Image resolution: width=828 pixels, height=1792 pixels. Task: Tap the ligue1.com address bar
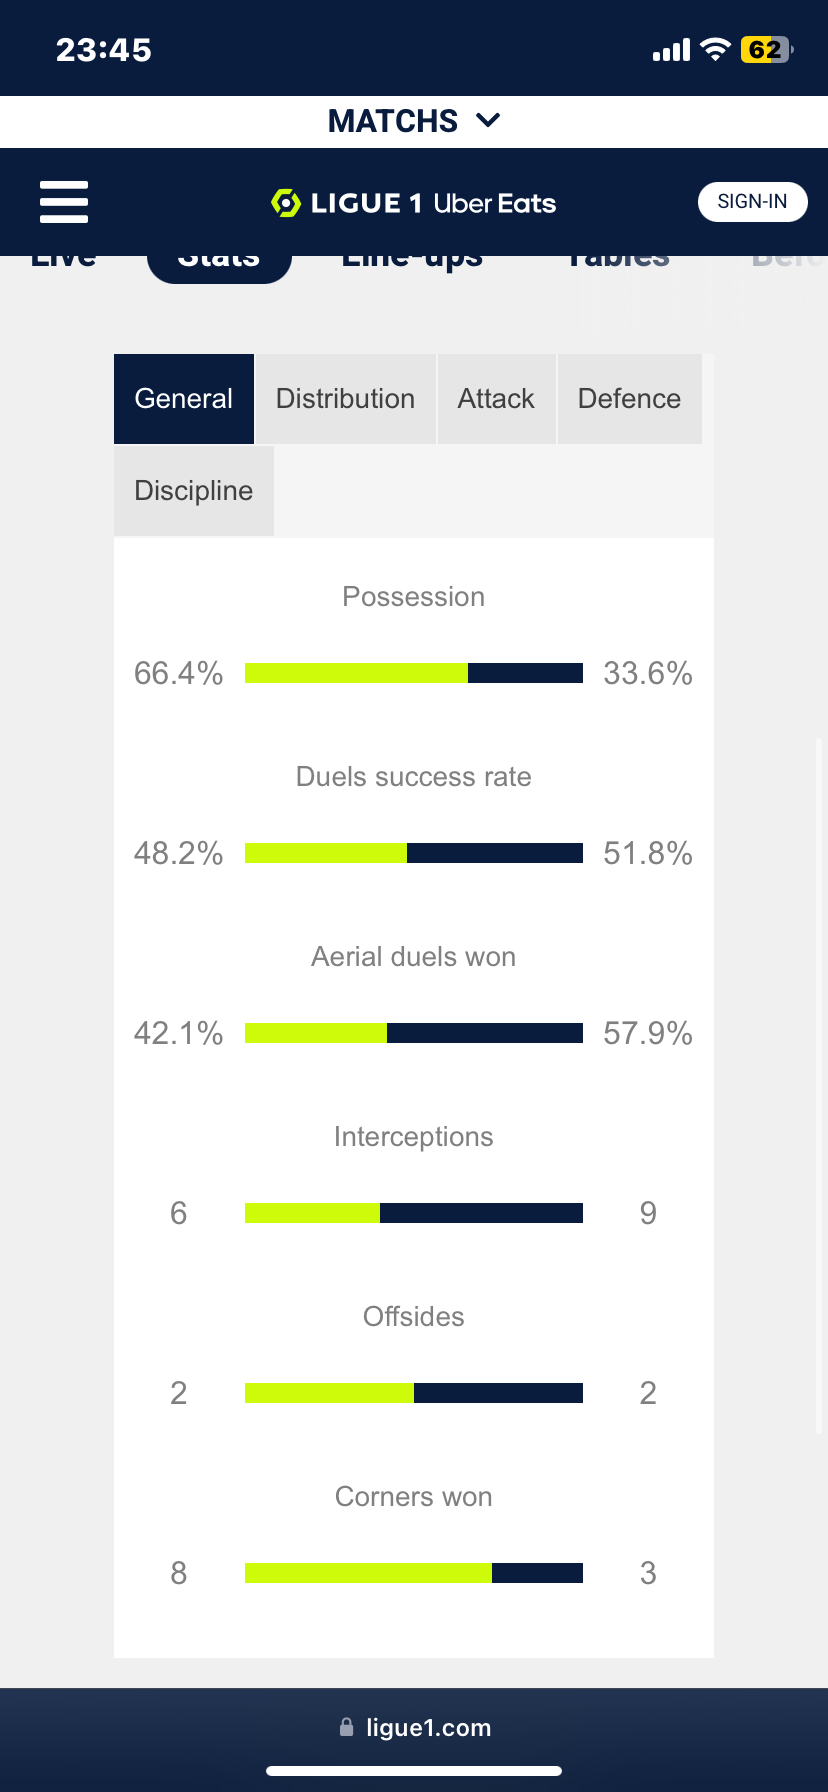[x=428, y=1727]
